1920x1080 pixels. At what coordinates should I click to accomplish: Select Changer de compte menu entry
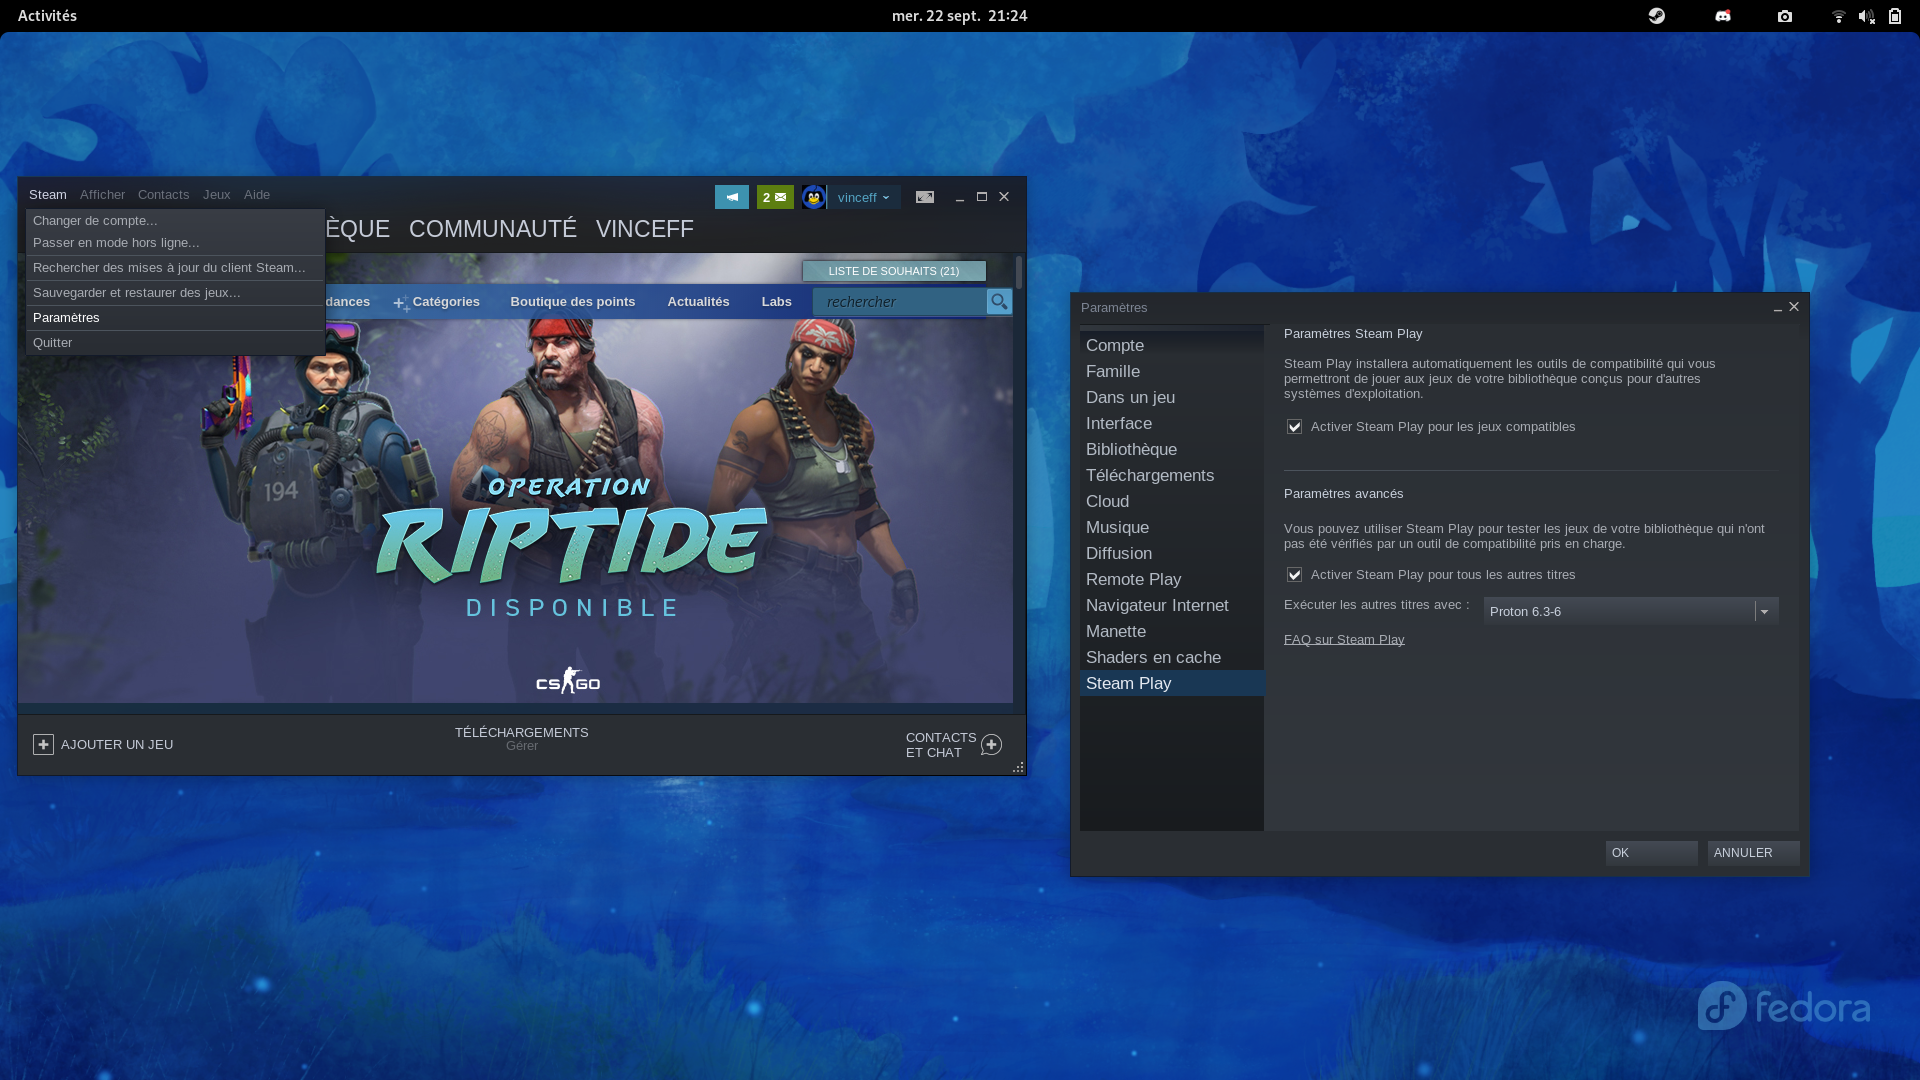point(175,221)
